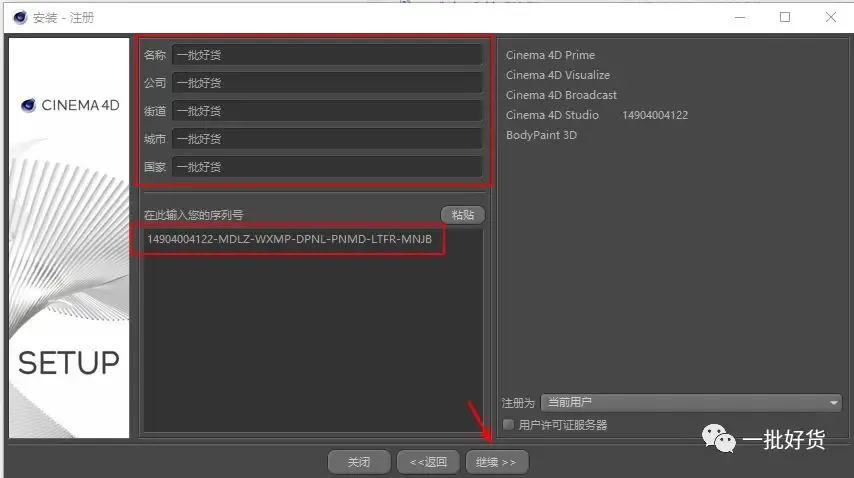Open the 注册为 当前用户 dropdown

(x=691, y=402)
